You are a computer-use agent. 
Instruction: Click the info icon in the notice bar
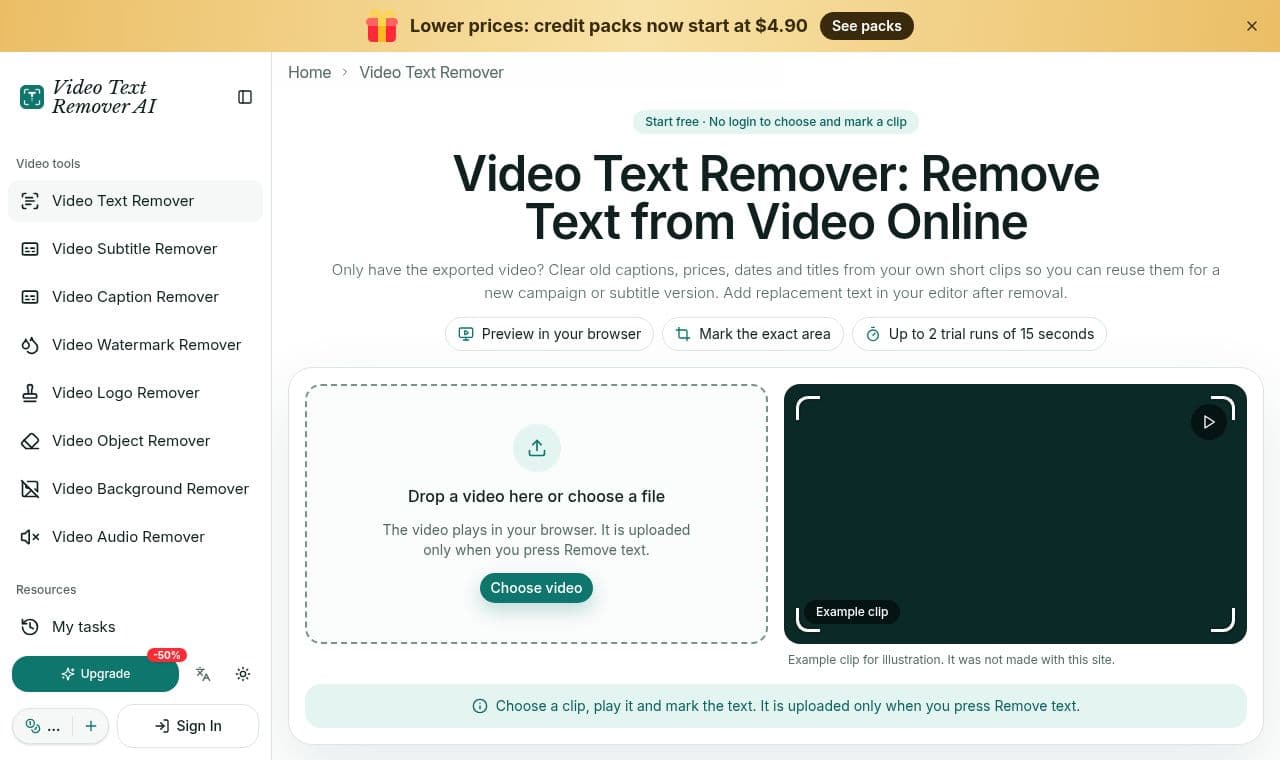click(479, 706)
